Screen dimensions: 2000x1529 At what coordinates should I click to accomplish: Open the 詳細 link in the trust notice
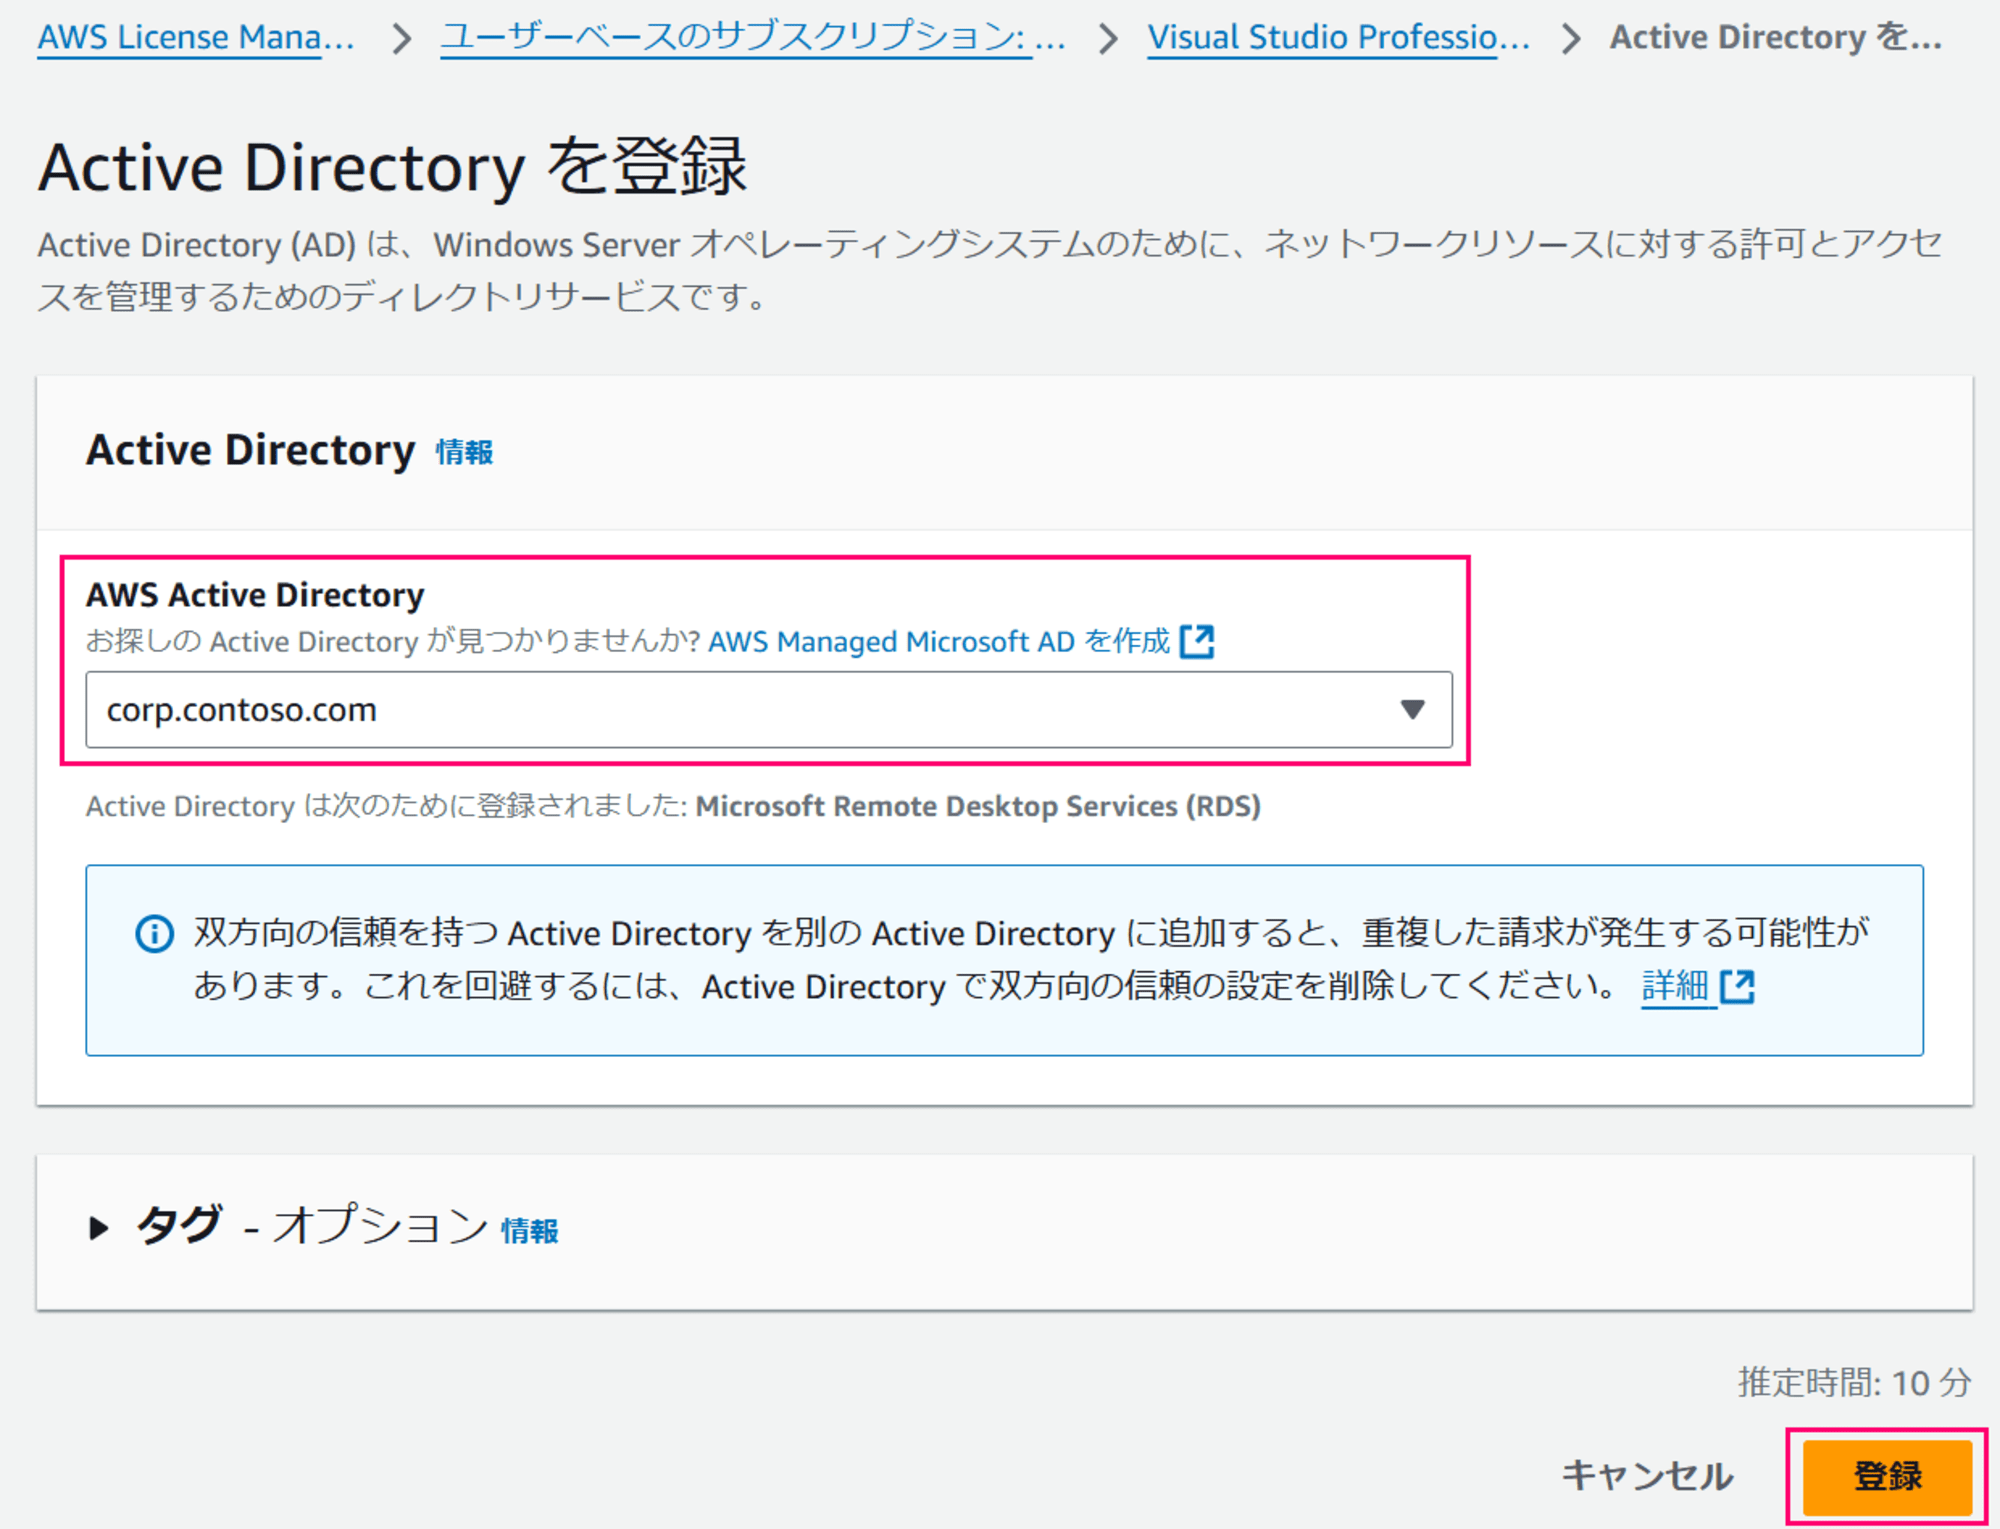(x=1675, y=986)
